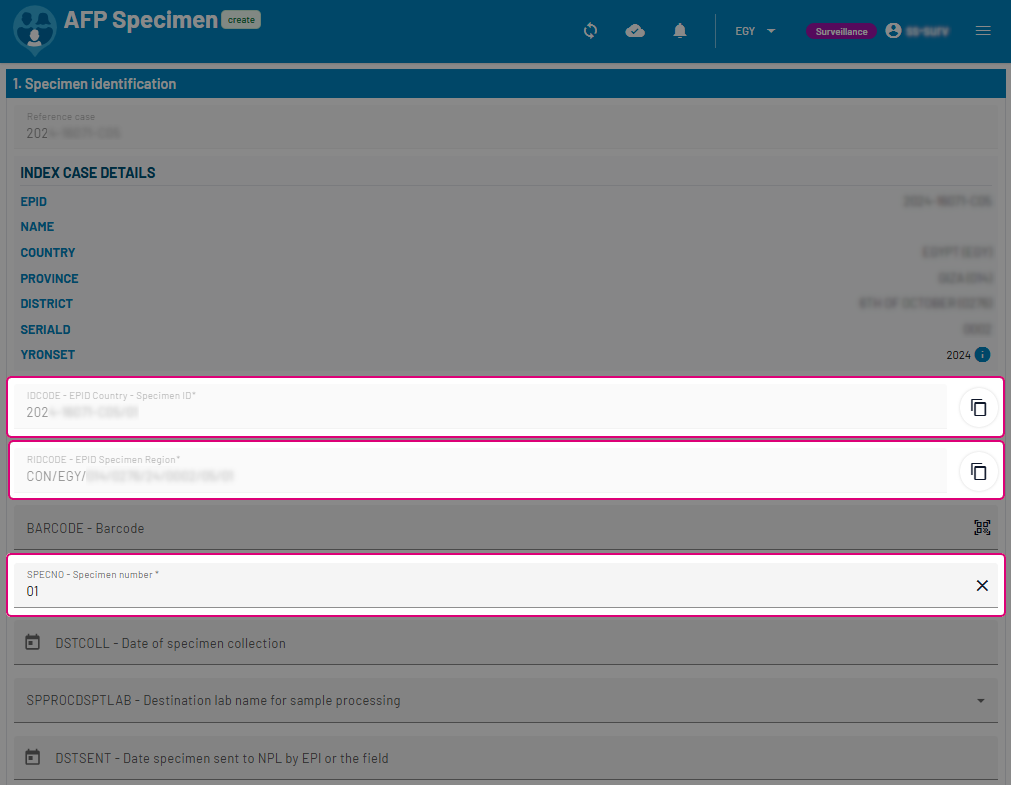Copy the RIDCODE specimen region value
Viewport: 1011px width, 785px height.
click(979, 471)
